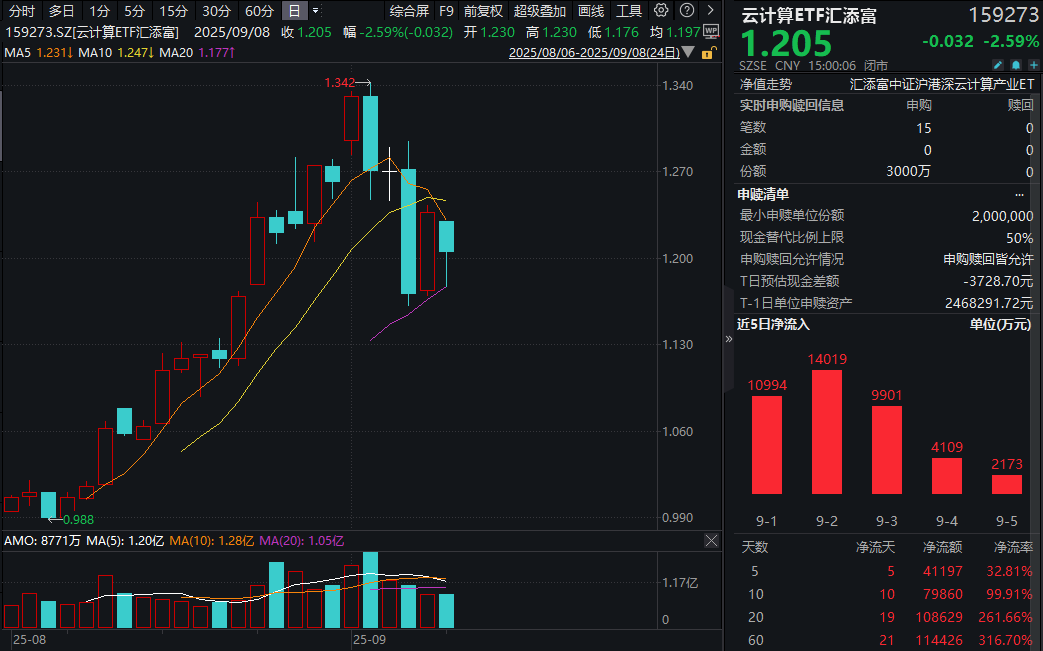Open settings via the gear icon in the toolbar

tap(660, 12)
